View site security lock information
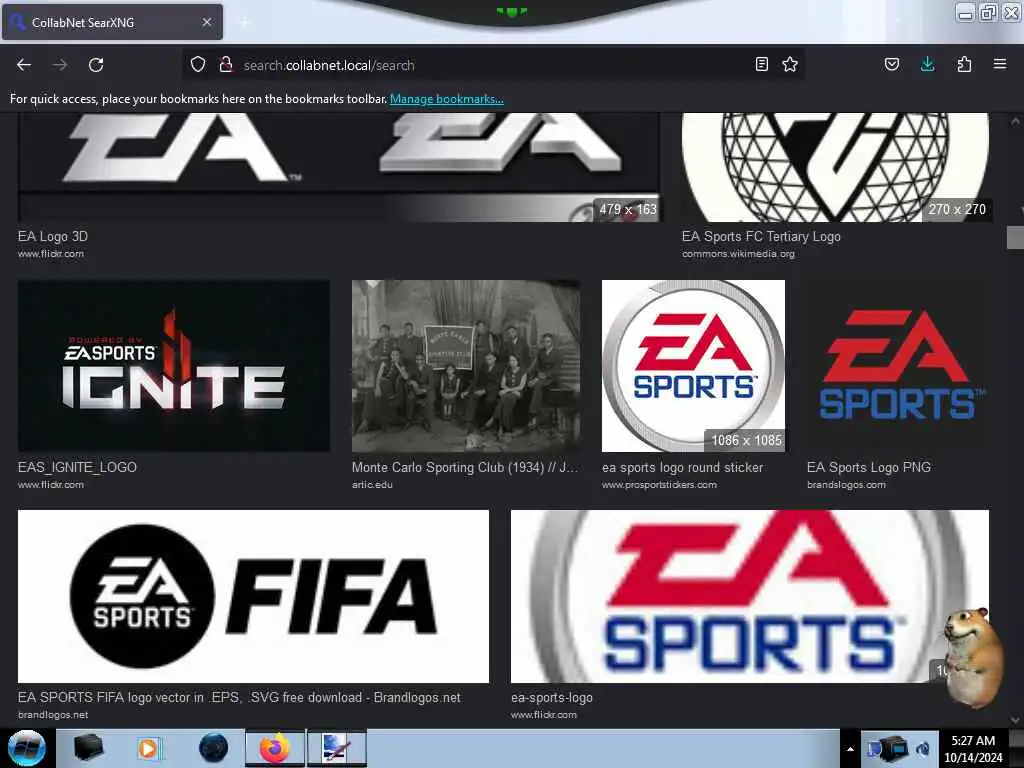 226,64
